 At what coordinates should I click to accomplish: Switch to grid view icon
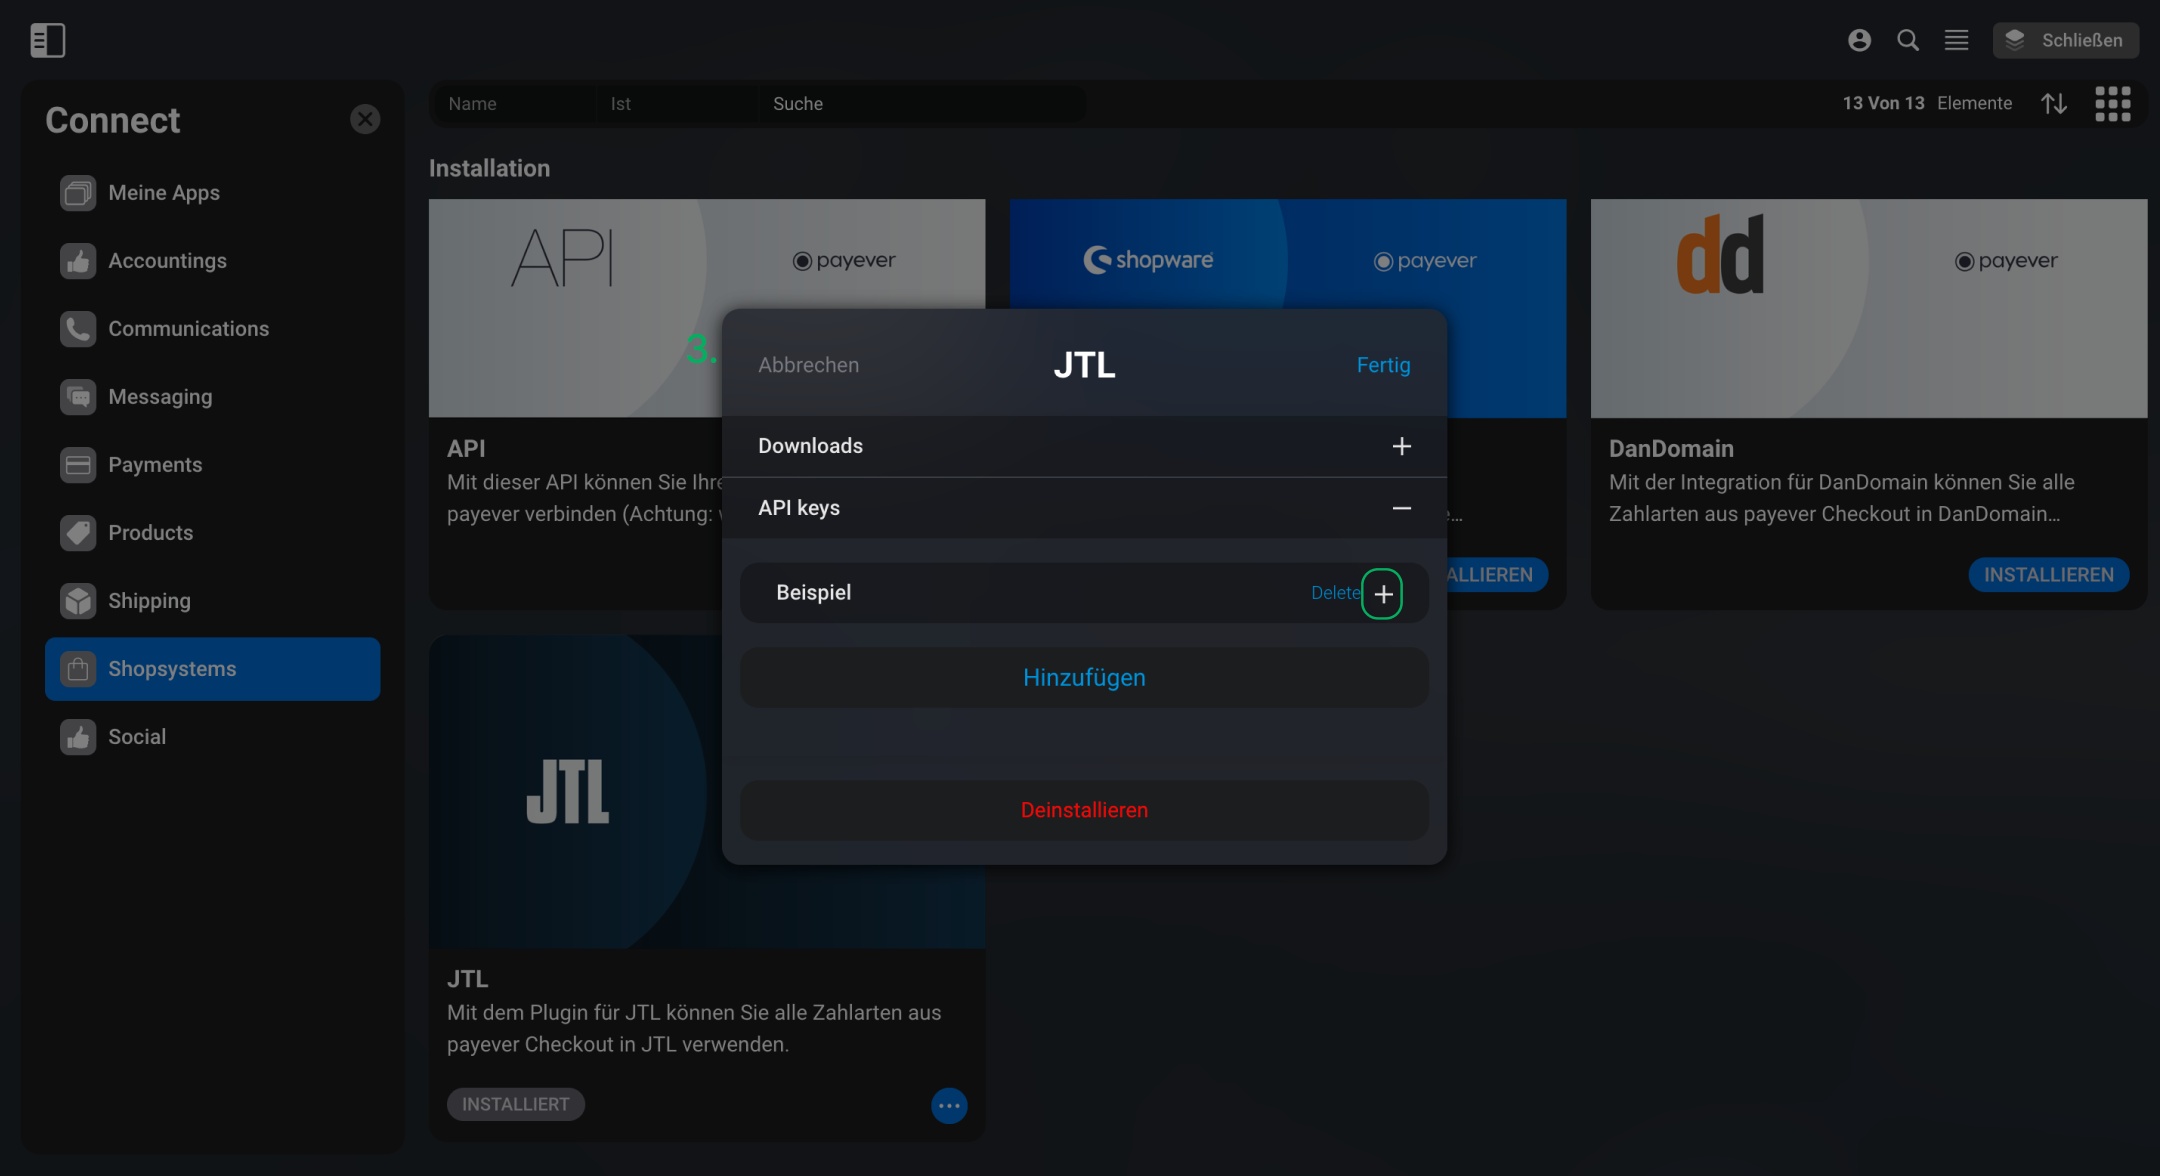coord(2113,103)
